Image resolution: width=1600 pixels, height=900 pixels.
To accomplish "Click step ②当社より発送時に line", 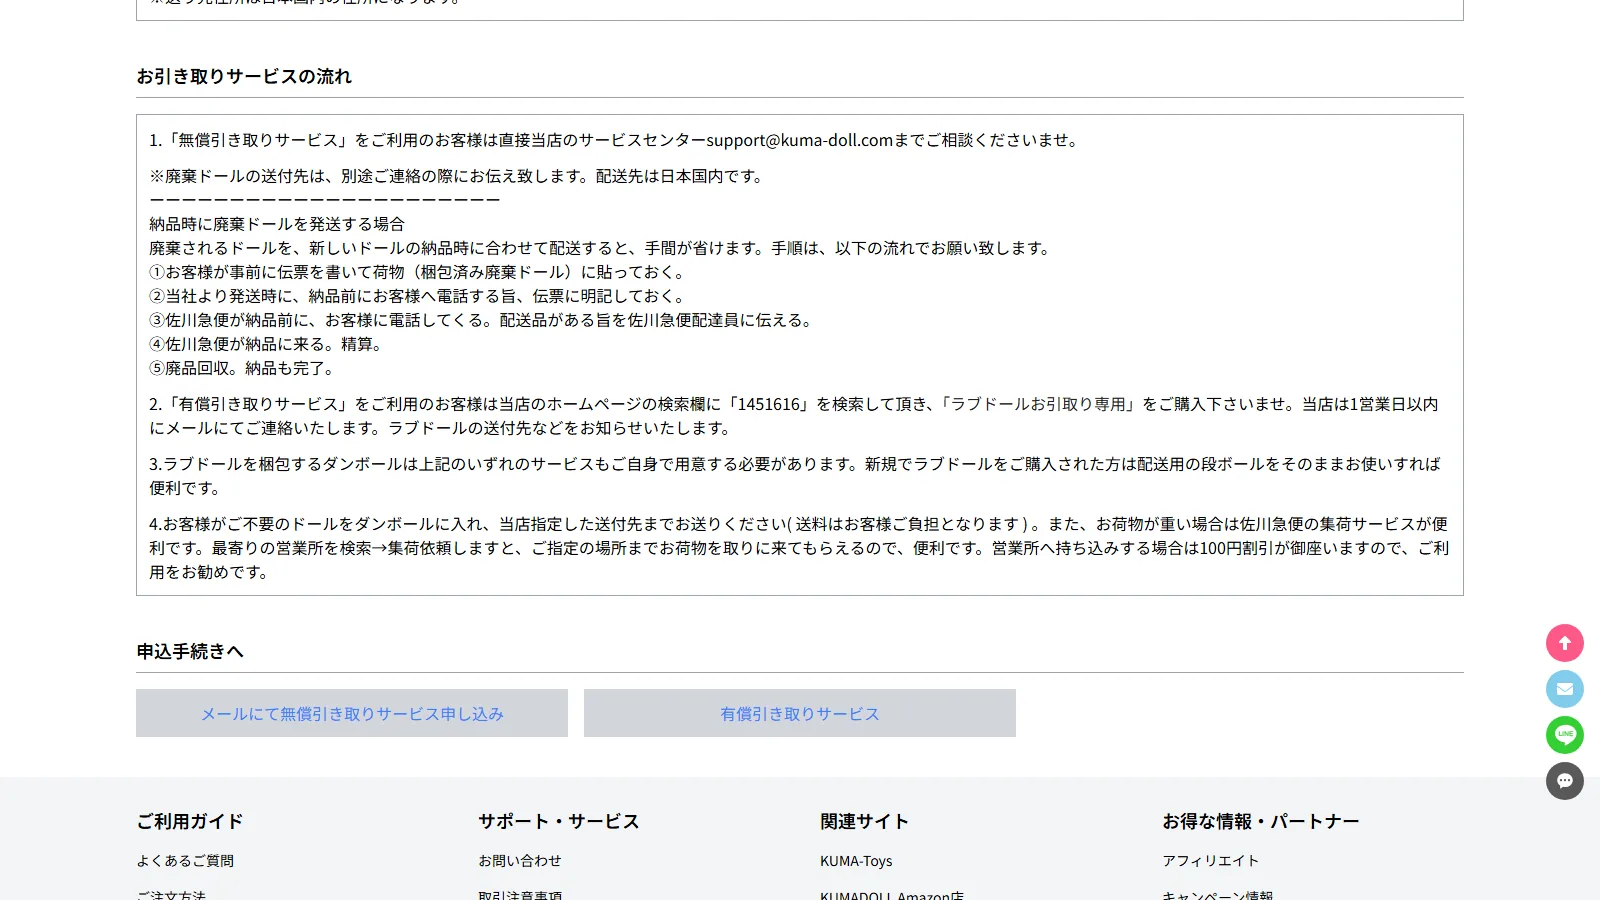I will 419,296.
